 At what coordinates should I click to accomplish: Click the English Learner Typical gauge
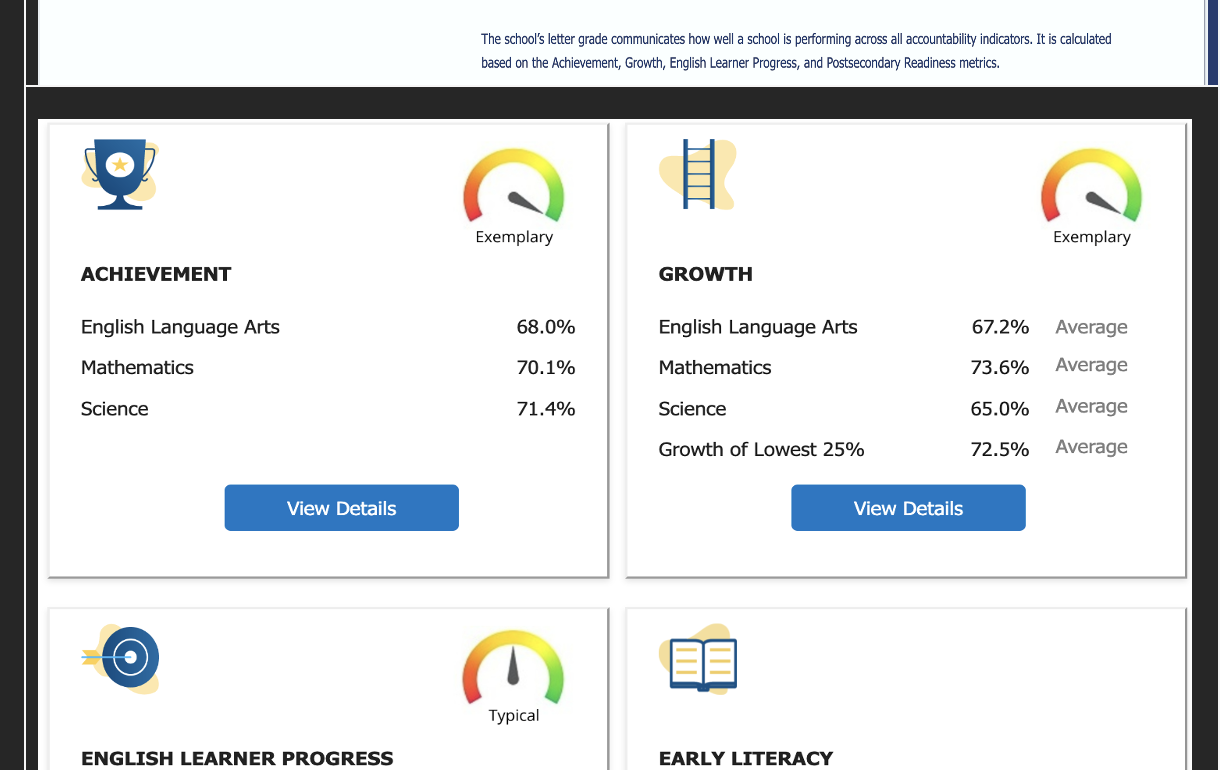513,667
